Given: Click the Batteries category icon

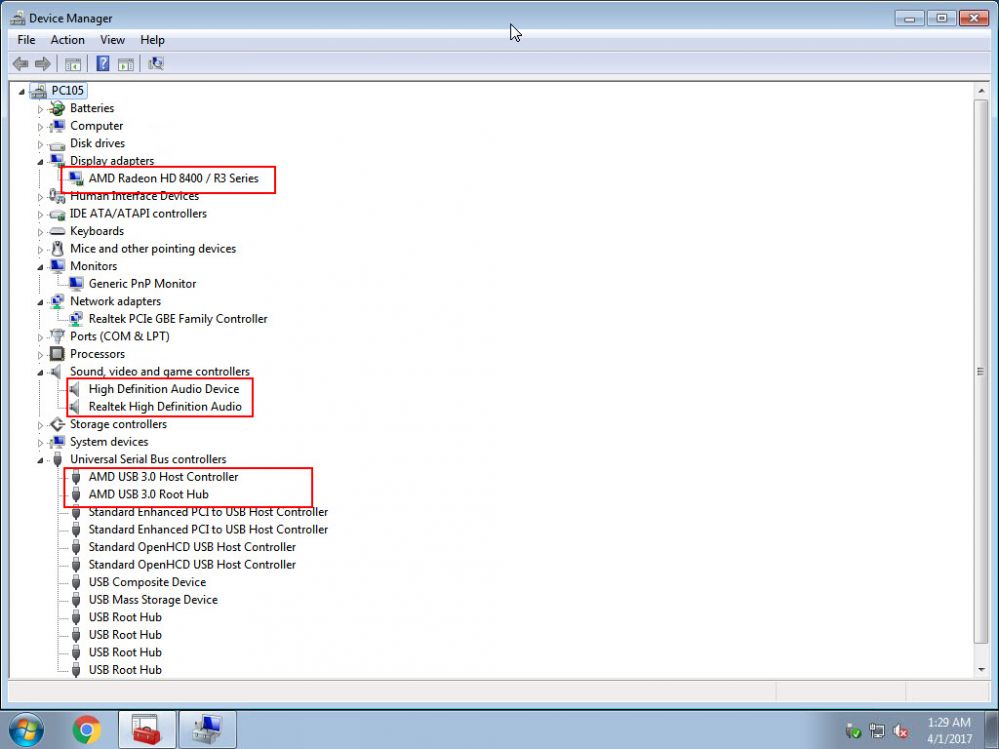Looking at the screenshot, I should pos(57,108).
